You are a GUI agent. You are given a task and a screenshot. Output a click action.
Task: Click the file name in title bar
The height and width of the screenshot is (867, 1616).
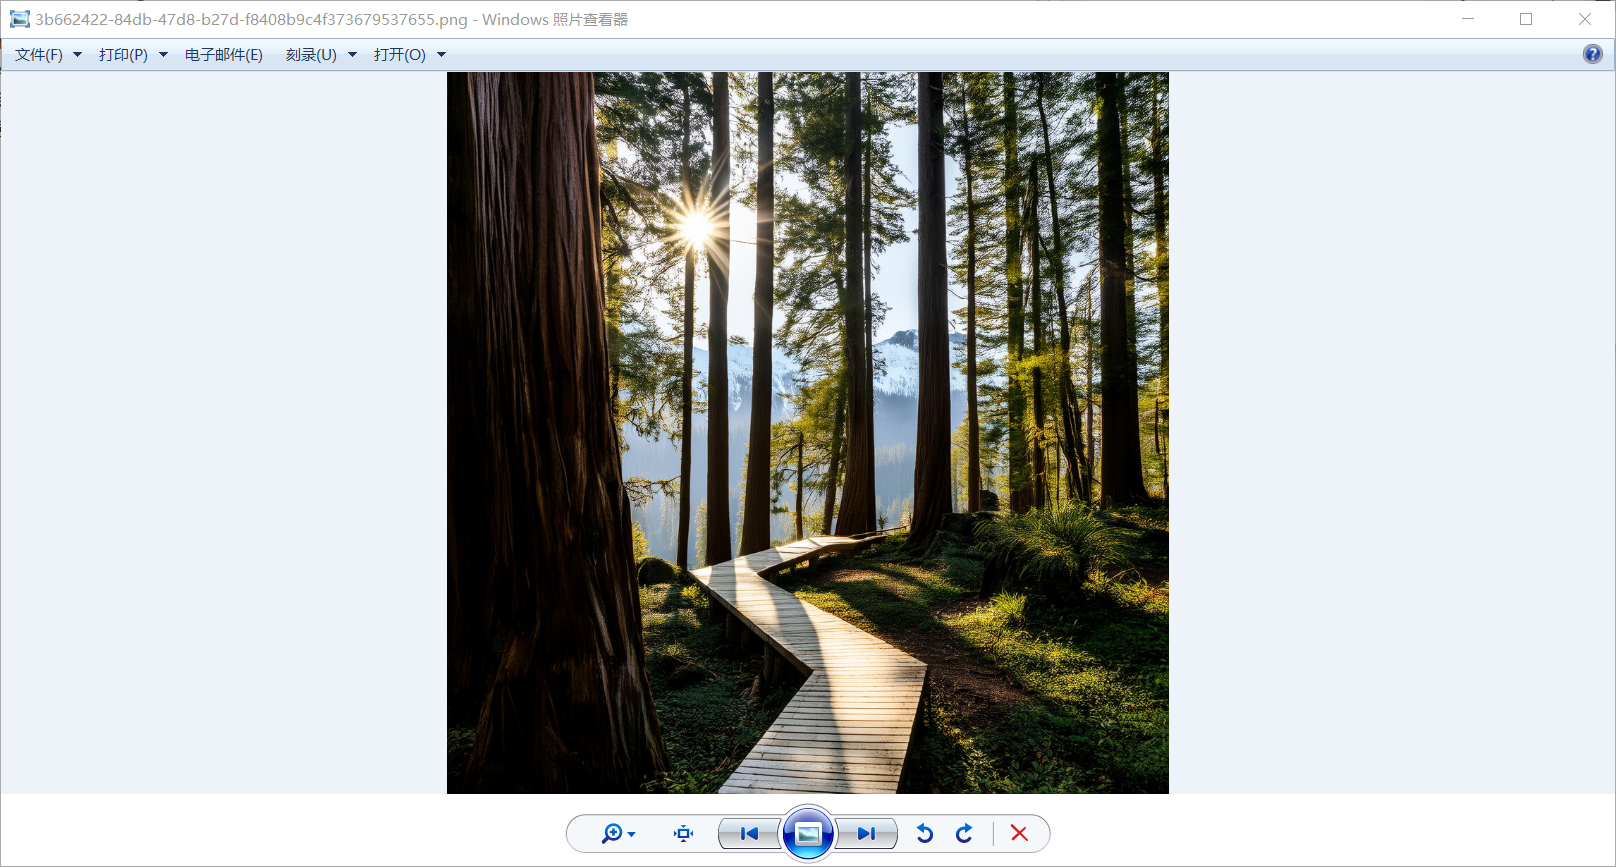click(250, 20)
